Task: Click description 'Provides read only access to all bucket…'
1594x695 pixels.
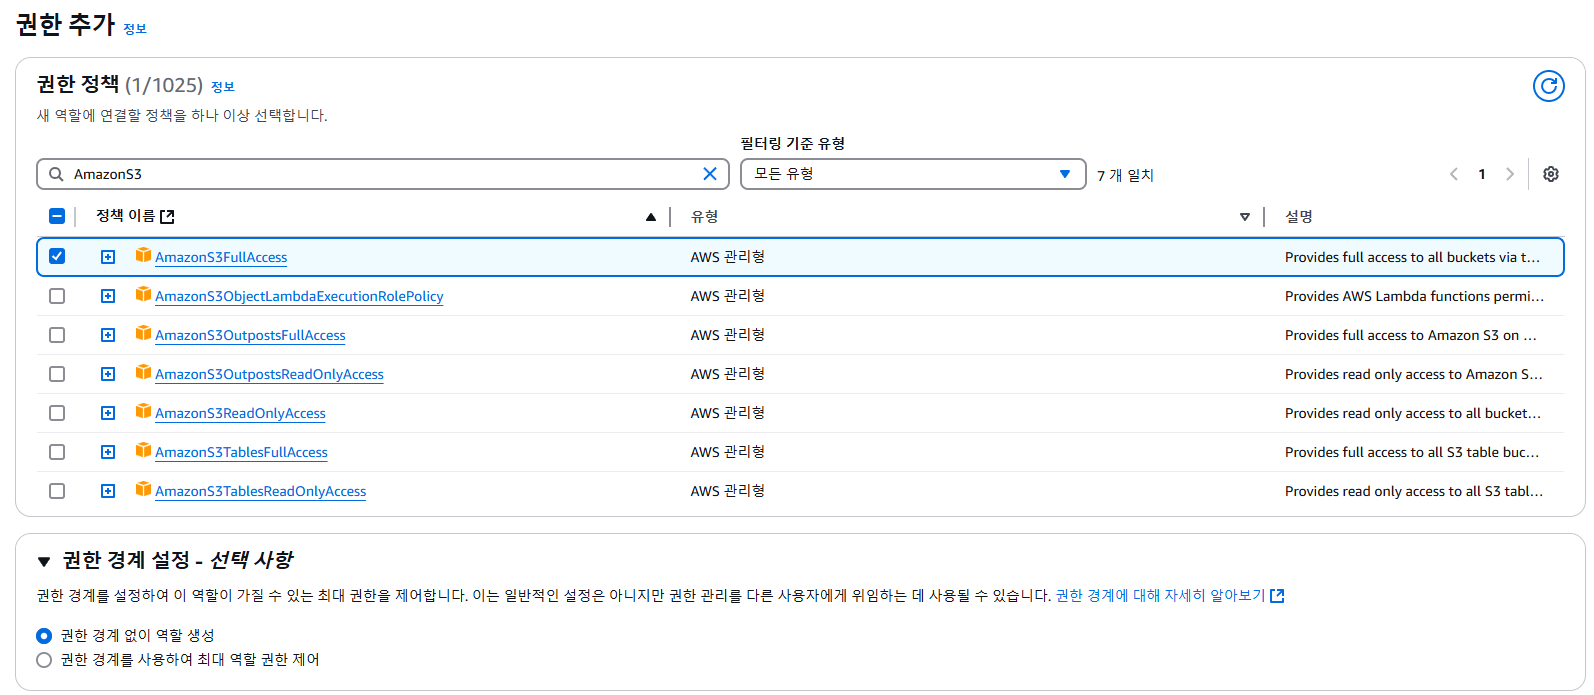Action: click(x=1413, y=413)
